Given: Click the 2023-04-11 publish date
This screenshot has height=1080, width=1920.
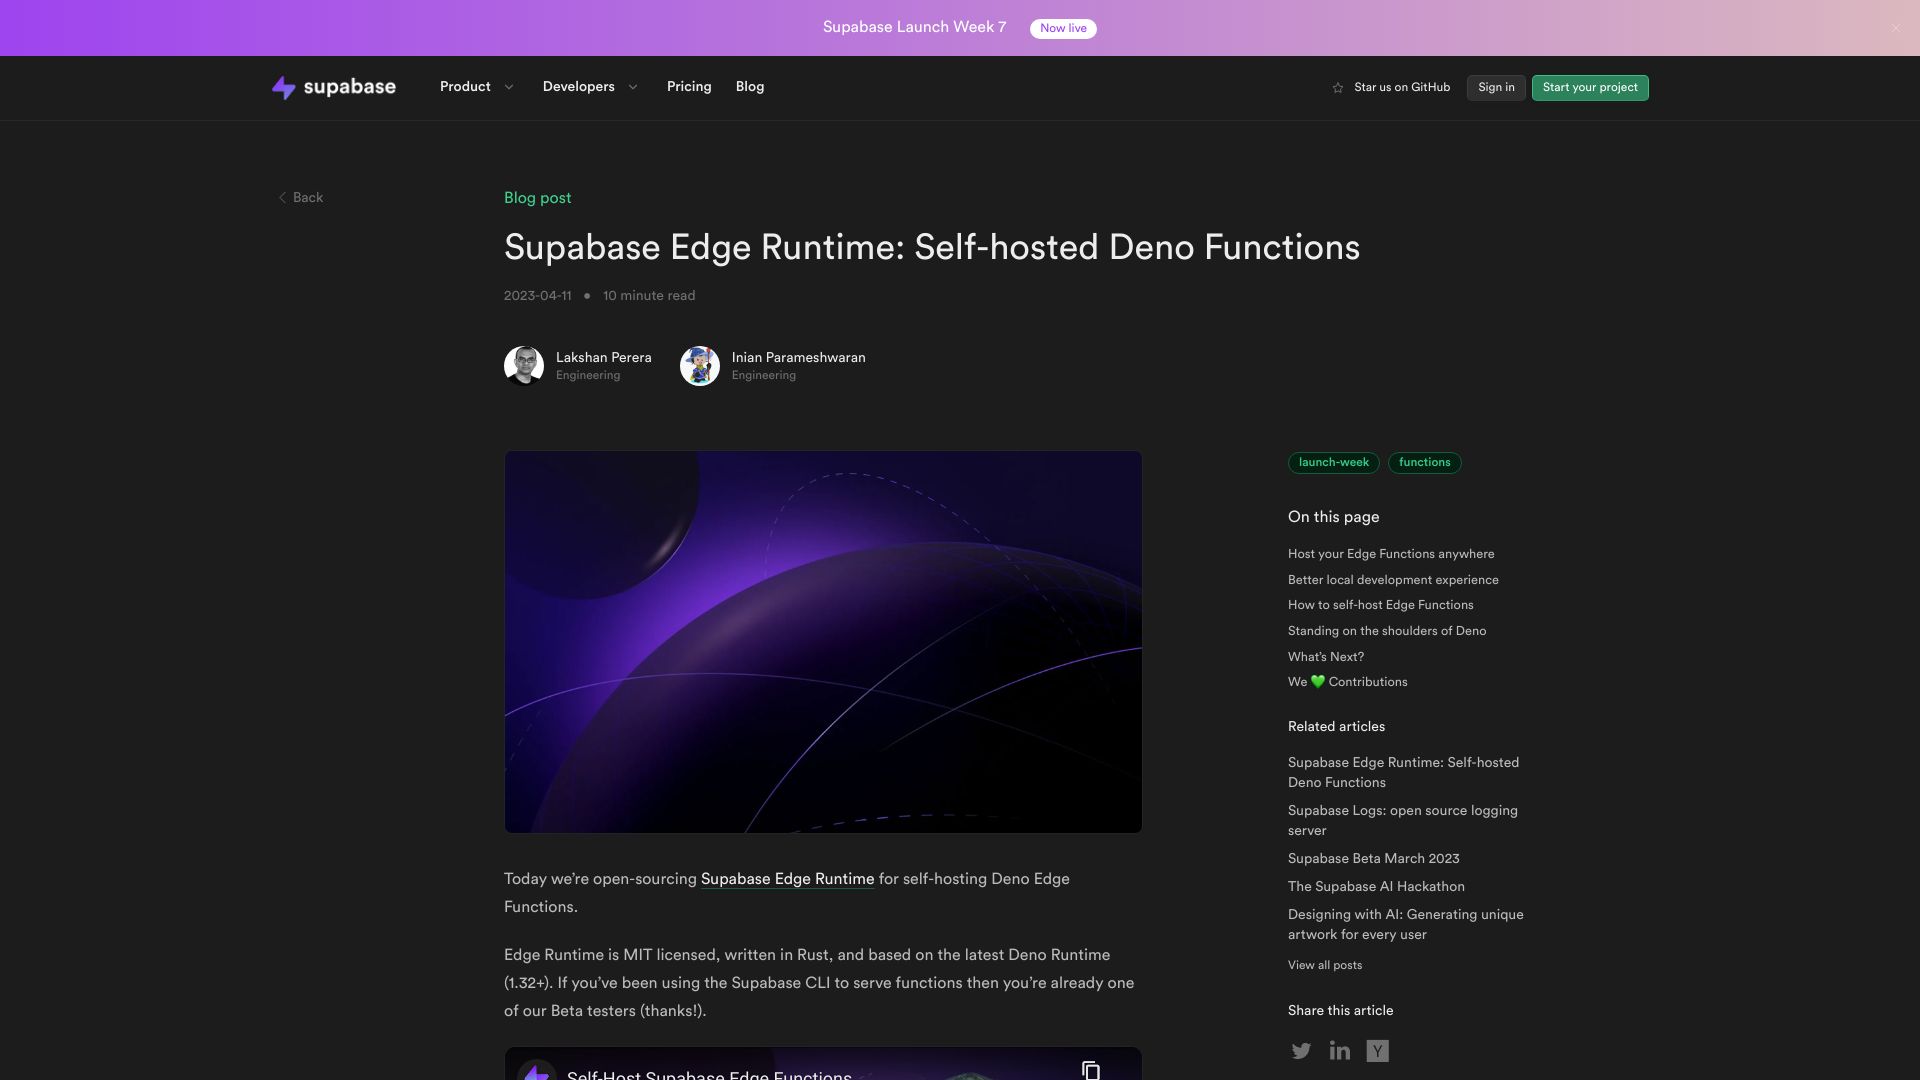Looking at the screenshot, I should click(538, 296).
